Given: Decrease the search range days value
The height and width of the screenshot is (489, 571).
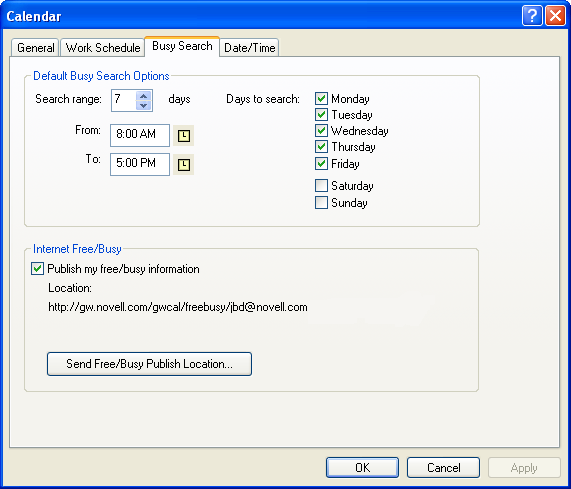Looking at the screenshot, I should tap(143, 105).
